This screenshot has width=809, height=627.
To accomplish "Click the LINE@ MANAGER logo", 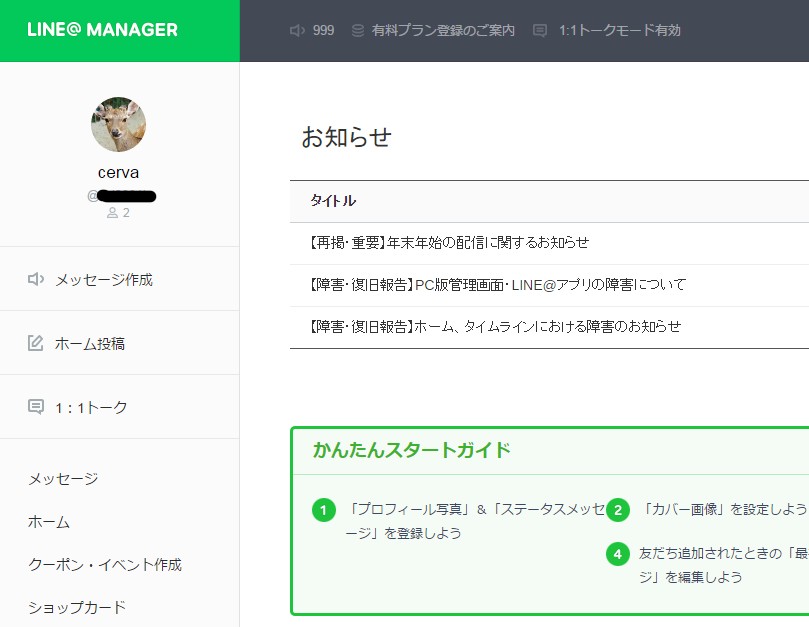I will pyautogui.click(x=102, y=30).
